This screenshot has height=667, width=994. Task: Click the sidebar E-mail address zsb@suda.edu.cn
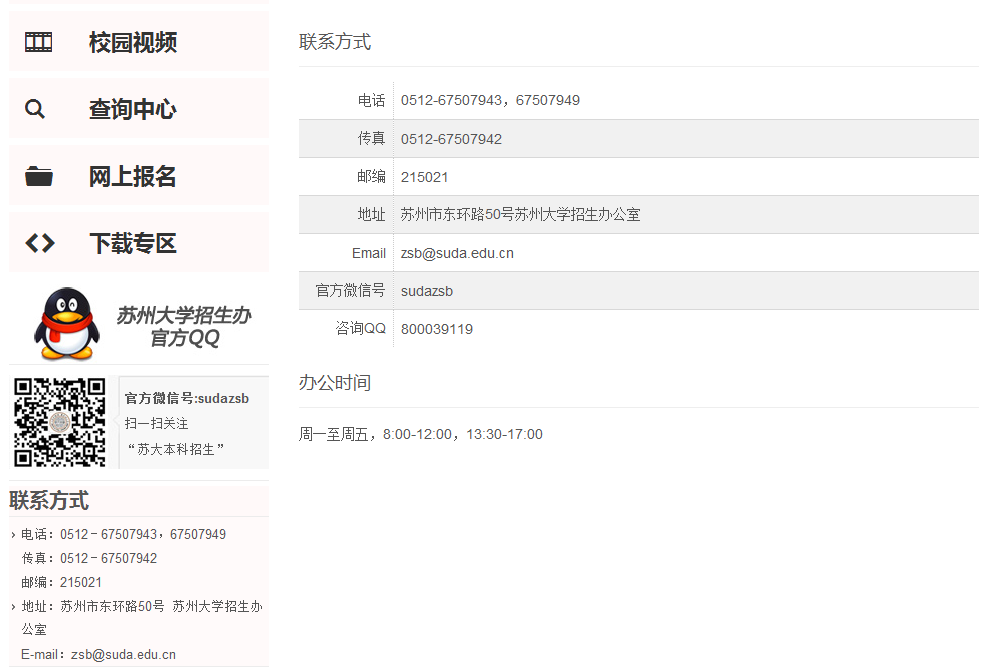(x=123, y=654)
